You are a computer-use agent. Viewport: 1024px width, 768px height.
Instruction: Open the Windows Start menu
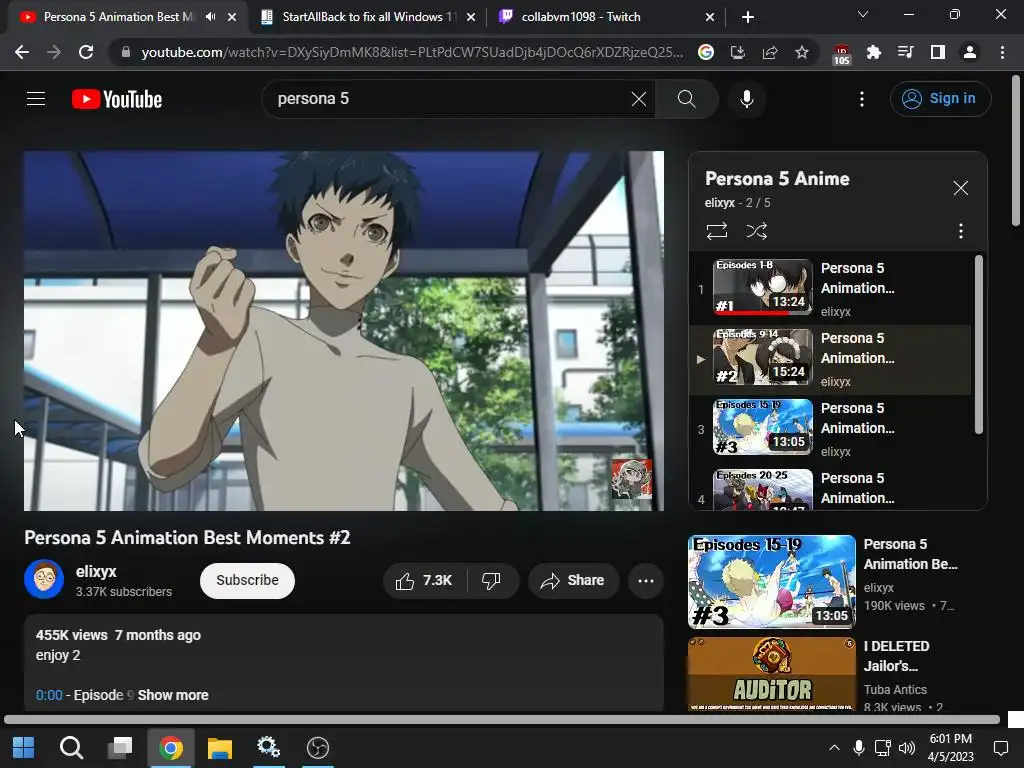pos(24,748)
